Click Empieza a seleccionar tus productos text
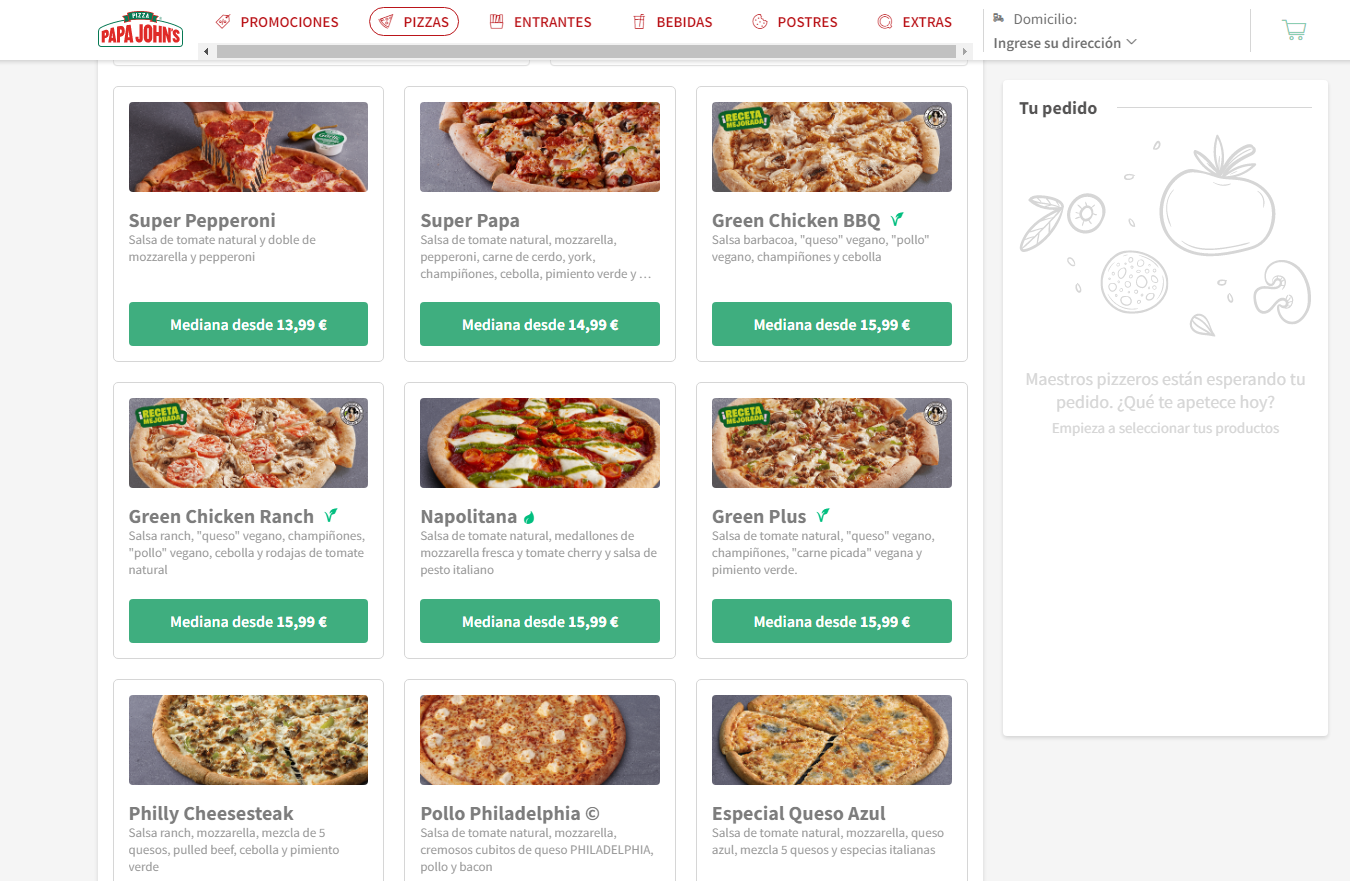The image size is (1350, 881). 1165,428
